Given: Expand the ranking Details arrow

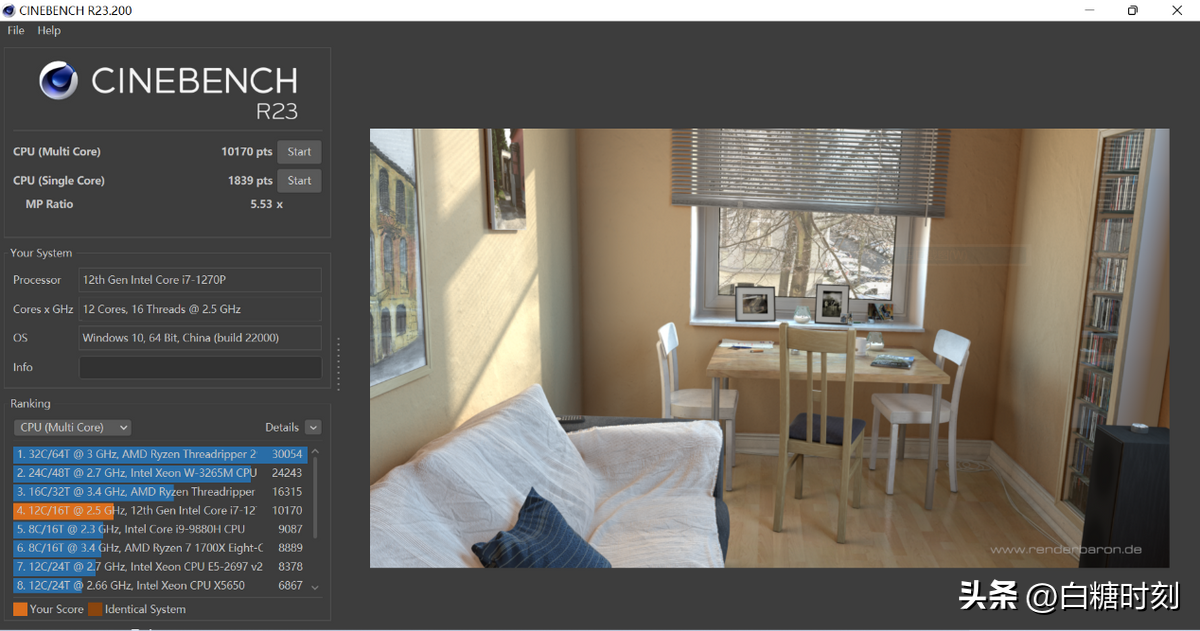Looking at the screenshot, I should pyautogui.click(x=313, y=427).
